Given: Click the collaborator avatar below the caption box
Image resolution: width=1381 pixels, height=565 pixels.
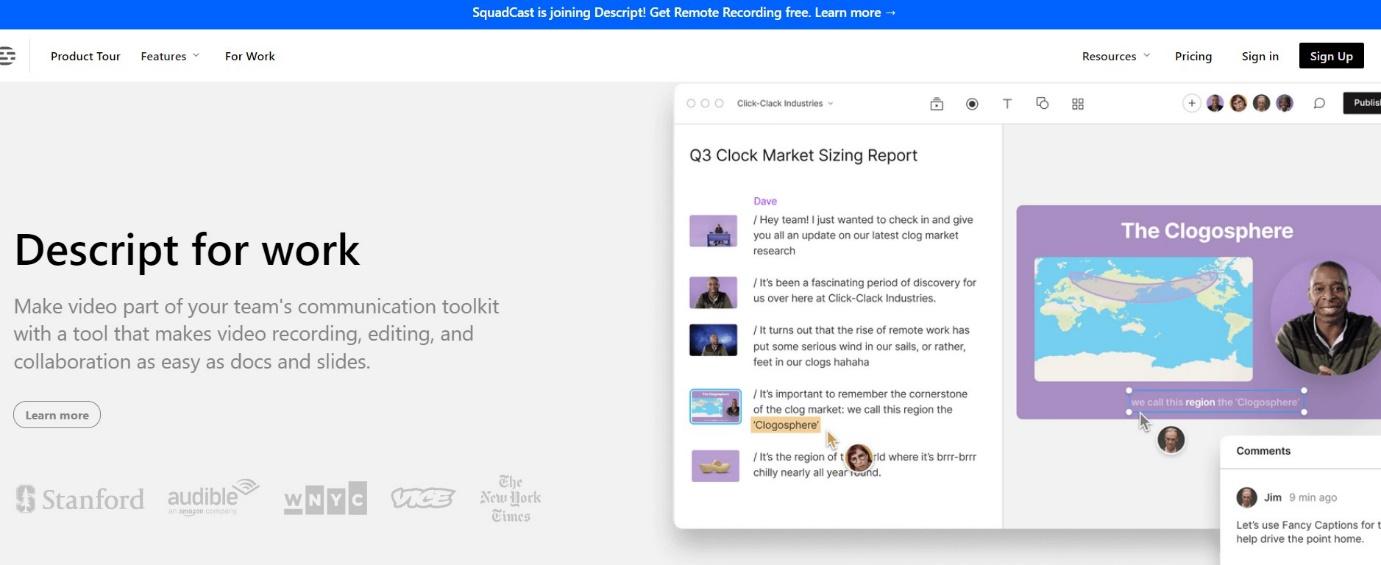Looking at the screenshot, I should coord(1171,439).
